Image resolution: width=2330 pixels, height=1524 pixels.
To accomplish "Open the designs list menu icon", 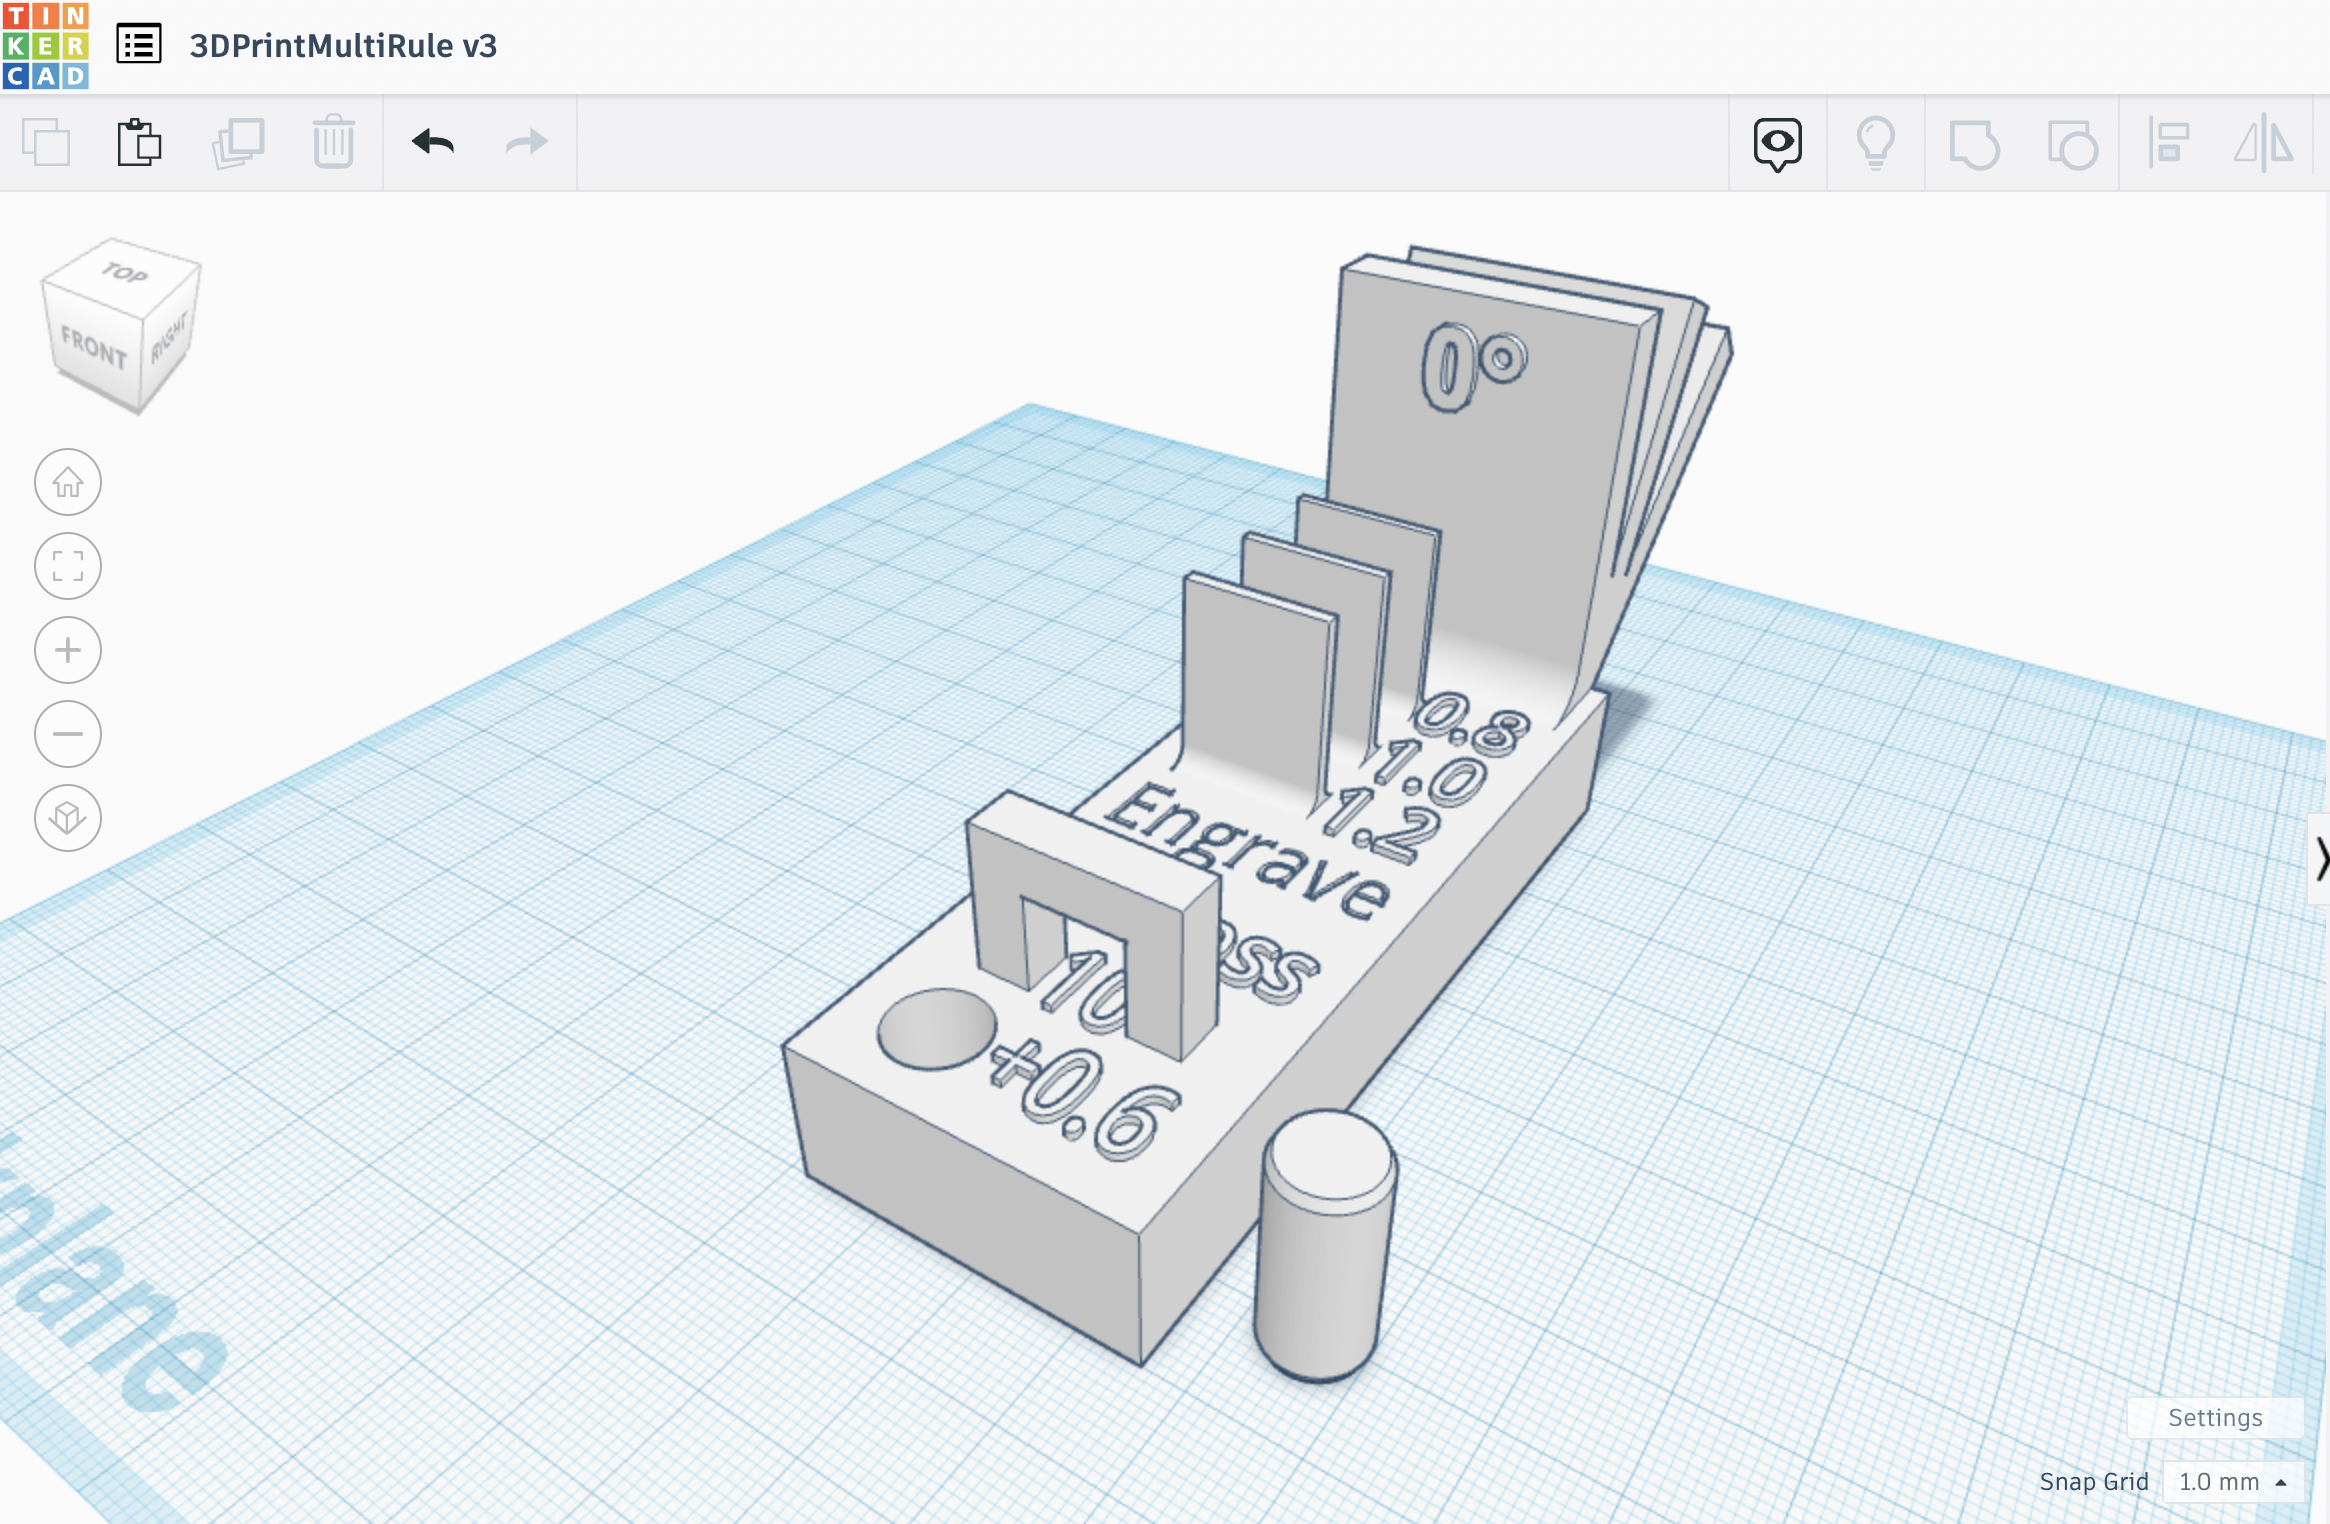I will 139,45.
